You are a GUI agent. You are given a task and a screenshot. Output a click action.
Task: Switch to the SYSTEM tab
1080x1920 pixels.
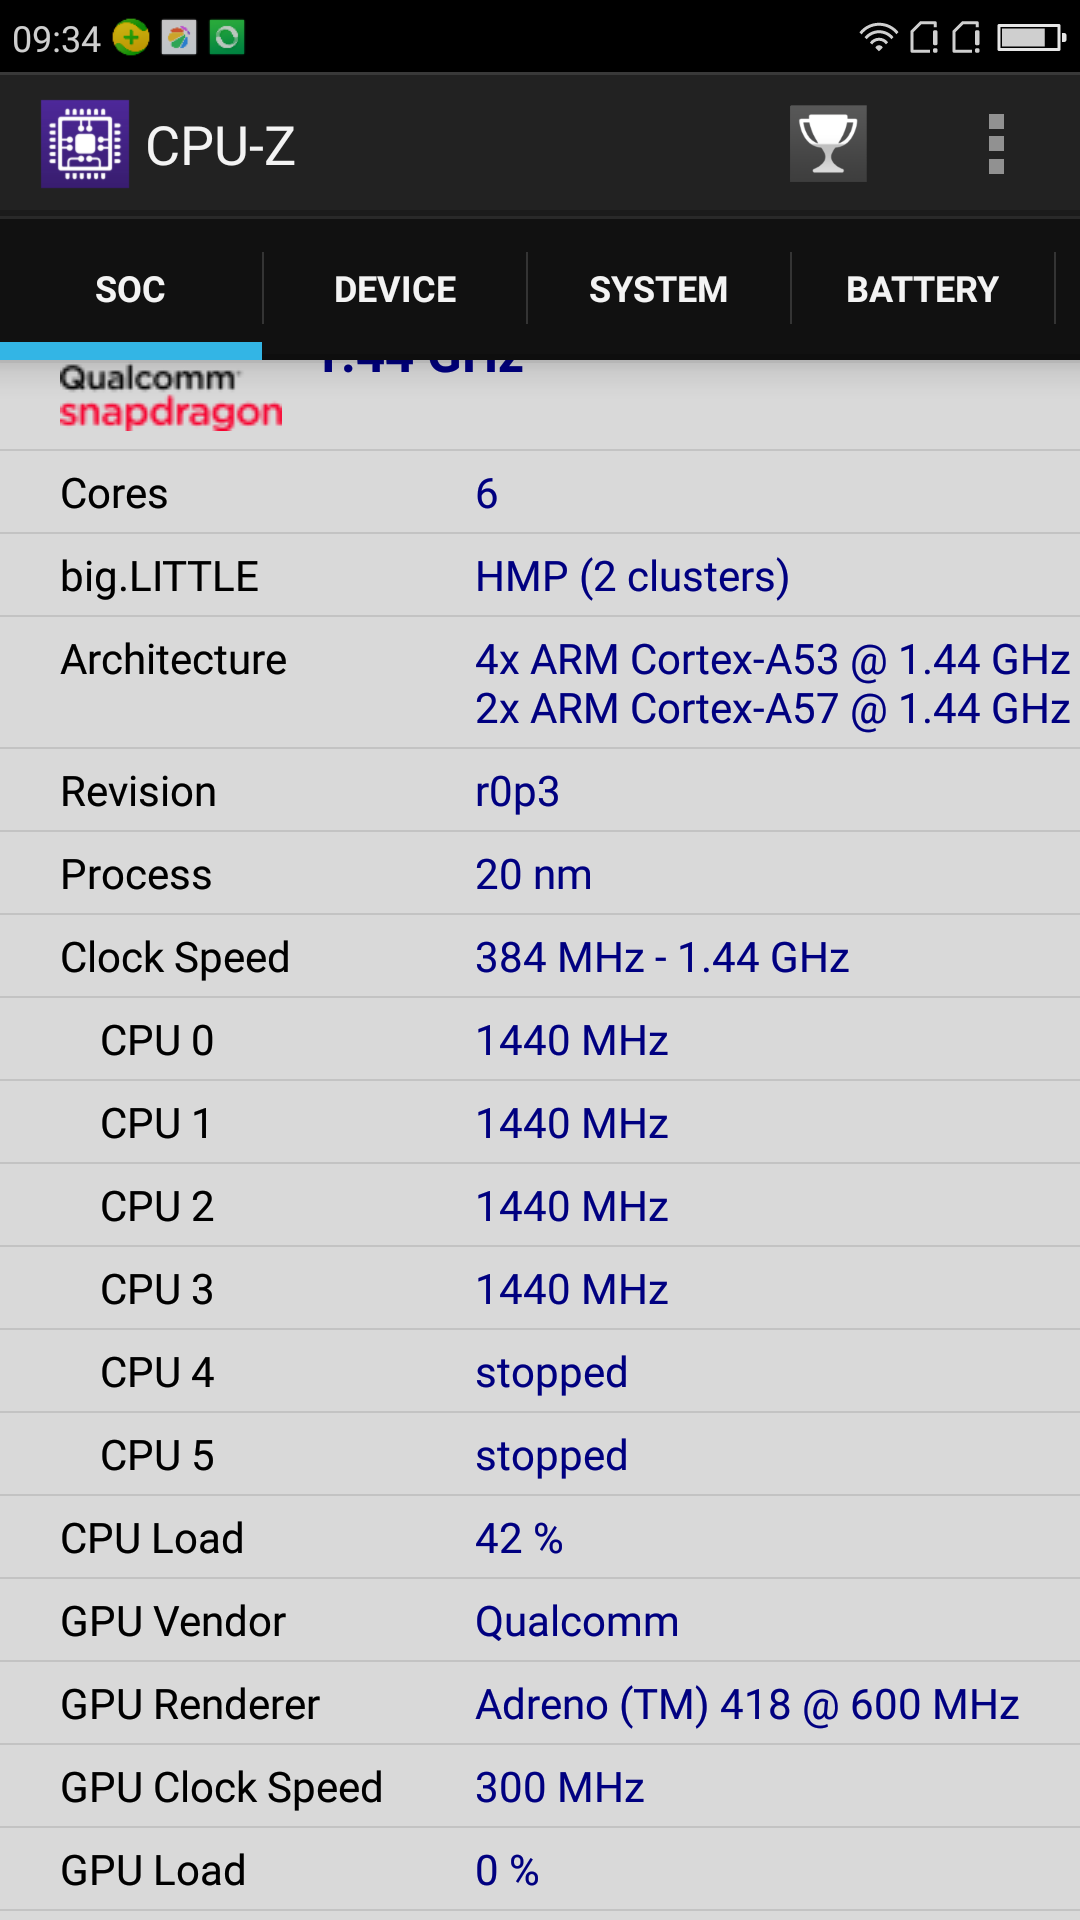pyautogui.click(x=658, y=290)
